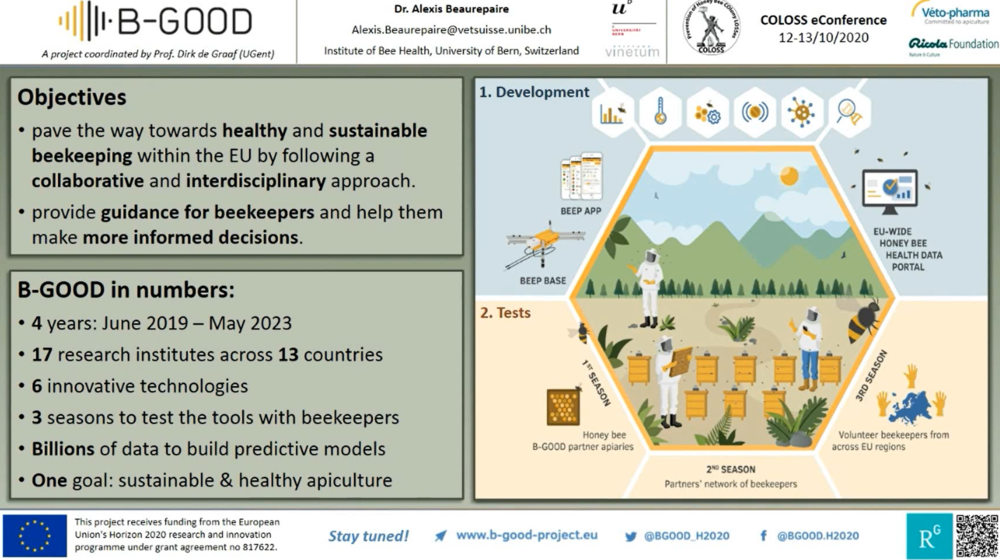1000x560 pixels.
Task: Click 'A project coordinated by Prof. Dirk de Graaf'
Action: 158,54
